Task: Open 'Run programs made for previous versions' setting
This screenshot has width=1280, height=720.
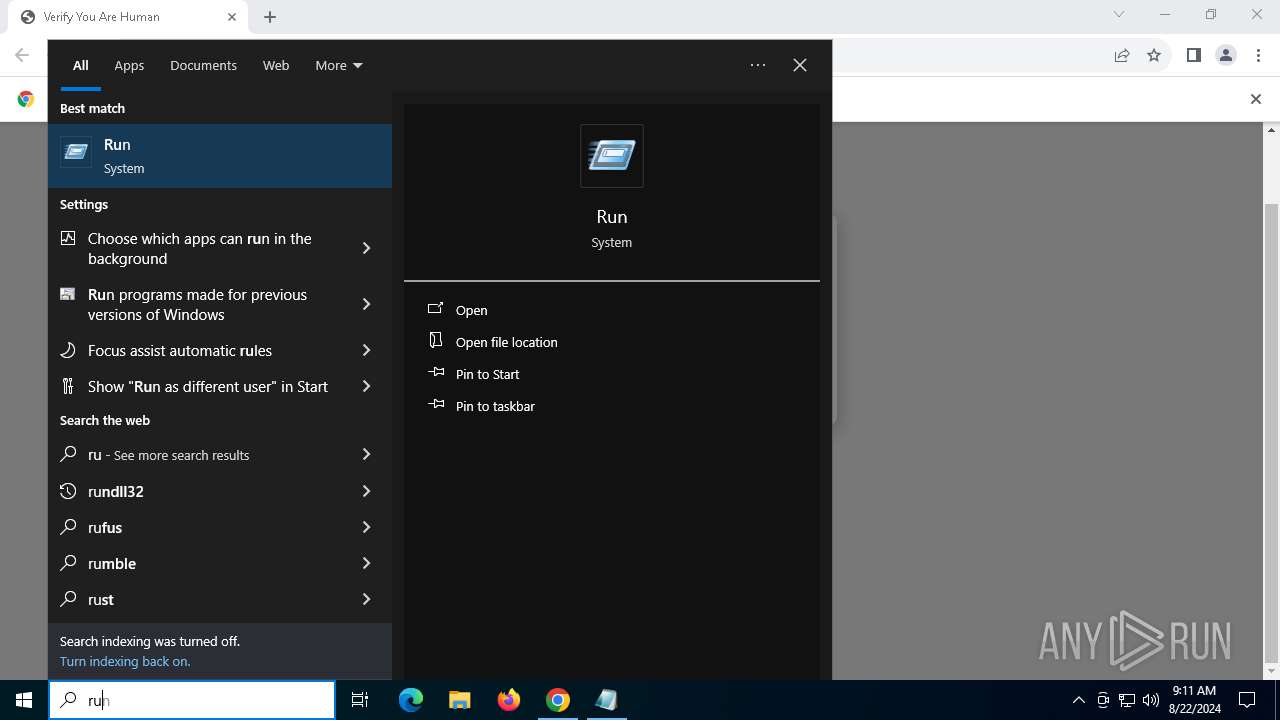Action: pyautogui.click(x=200, y=304)
